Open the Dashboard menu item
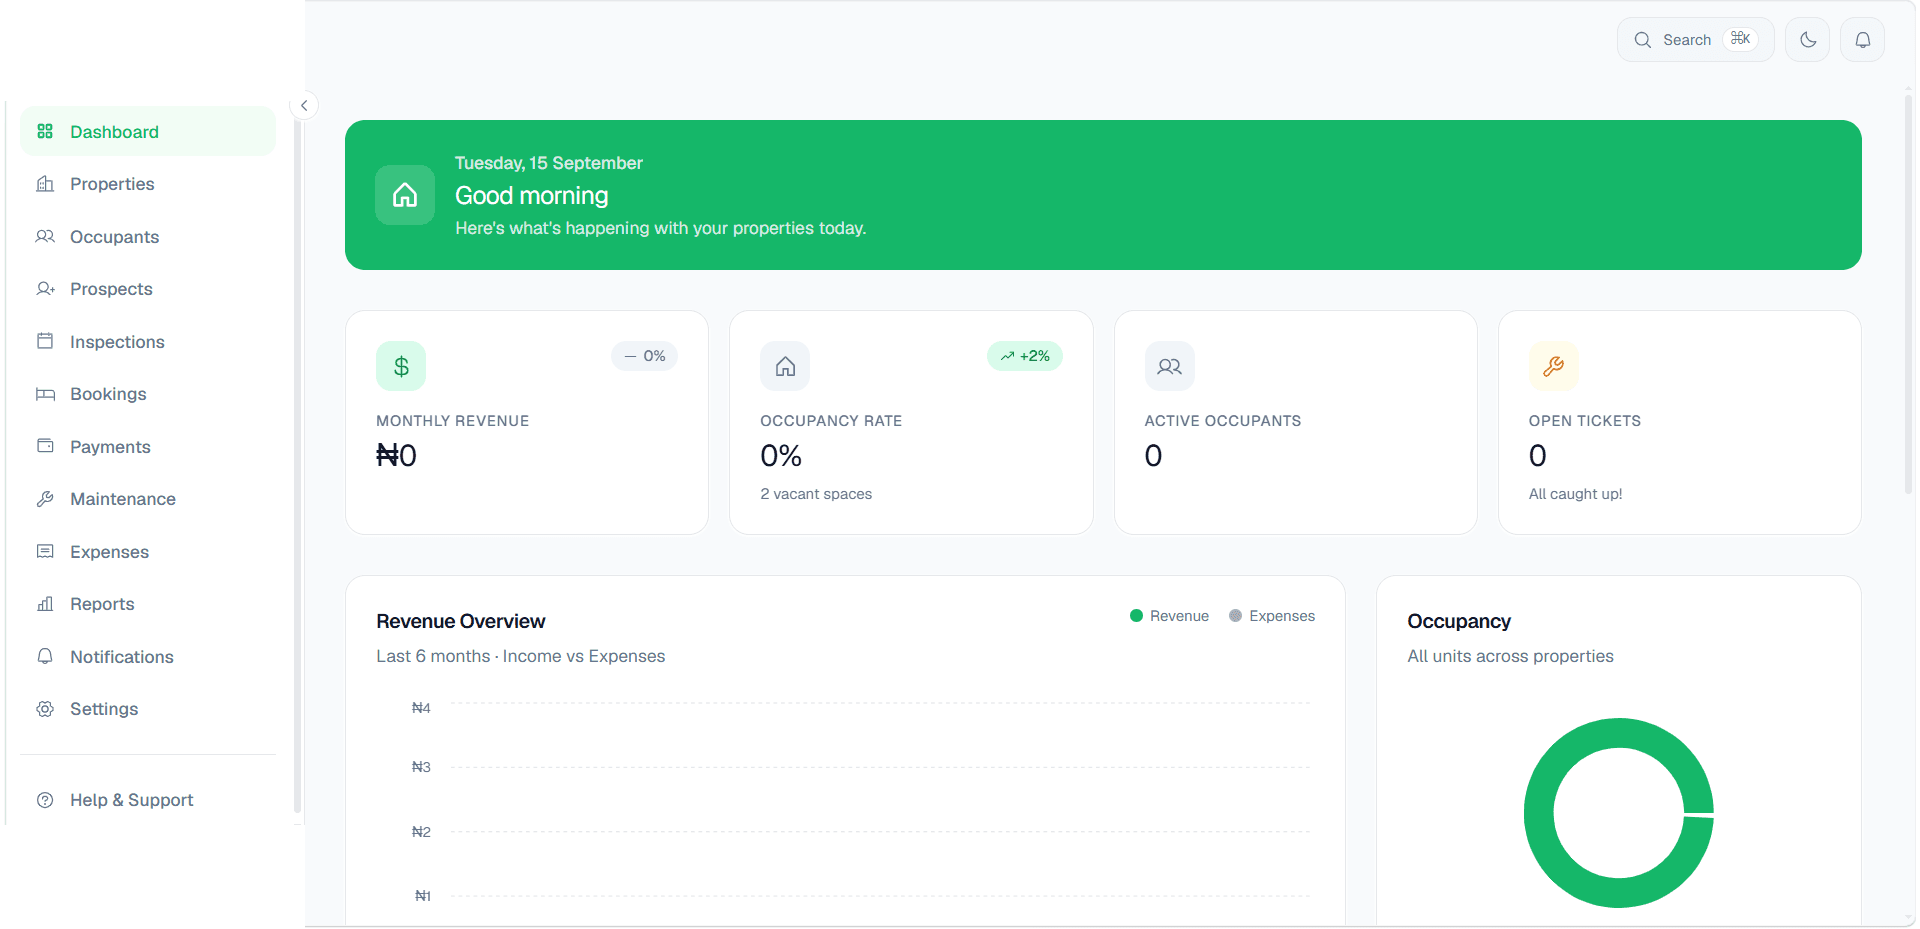 coord(148,131)
